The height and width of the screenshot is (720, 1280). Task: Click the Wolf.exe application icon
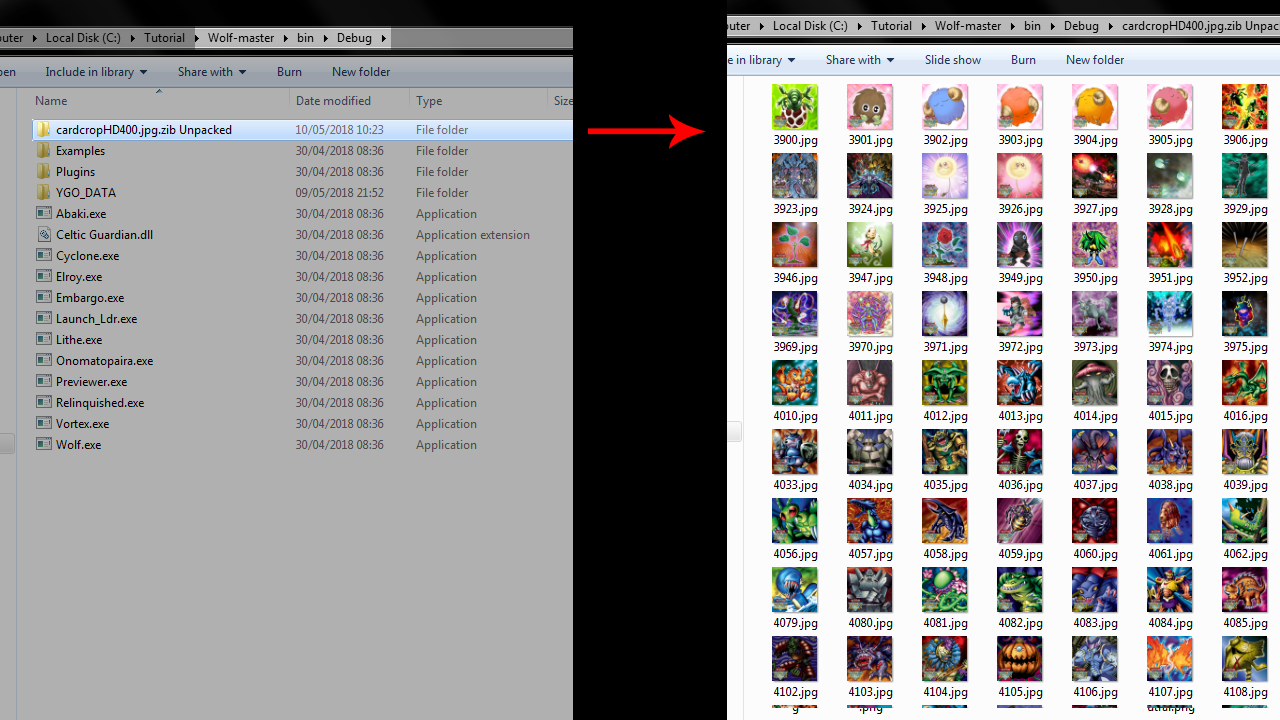[43, 445]
